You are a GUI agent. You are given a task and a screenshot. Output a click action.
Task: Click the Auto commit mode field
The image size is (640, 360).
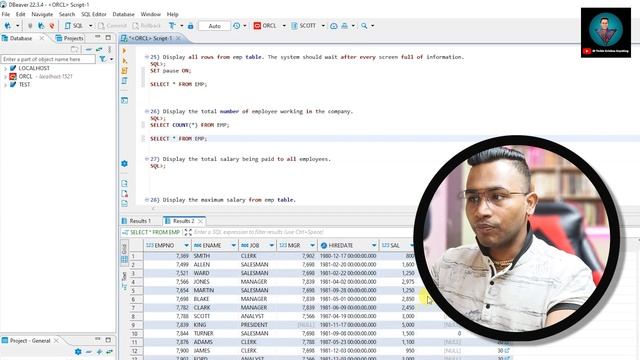click(x=214, y=26)
